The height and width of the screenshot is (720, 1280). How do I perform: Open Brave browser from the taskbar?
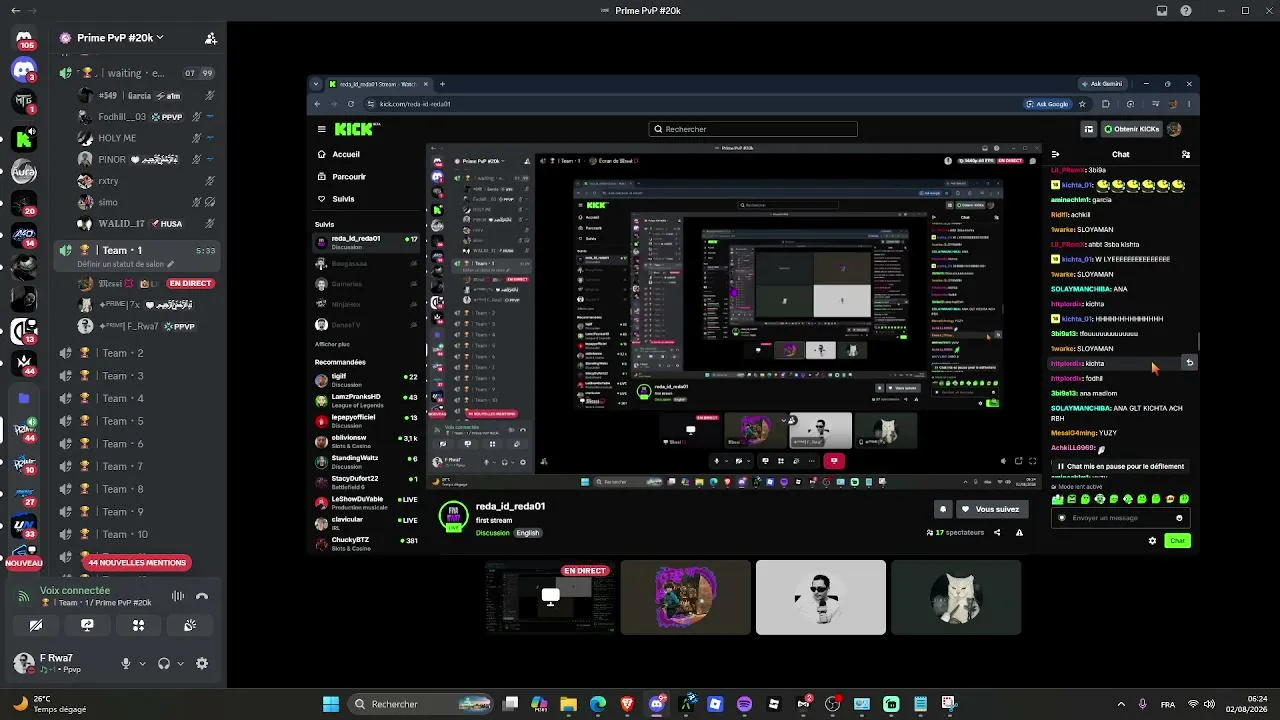[627, 704]
